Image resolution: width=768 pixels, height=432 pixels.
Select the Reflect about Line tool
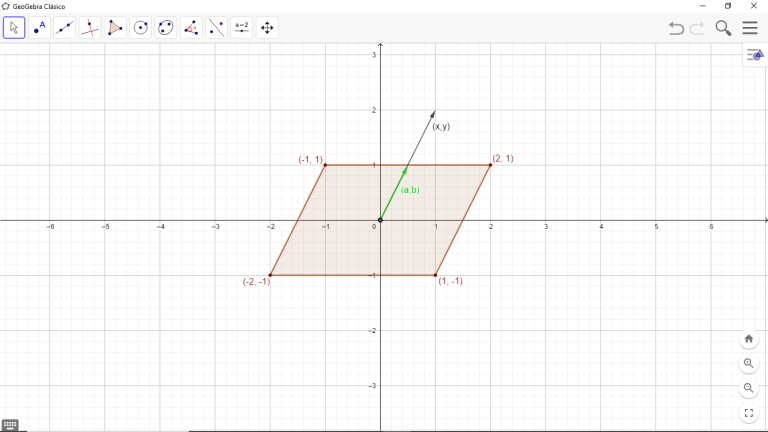[217, 28]
